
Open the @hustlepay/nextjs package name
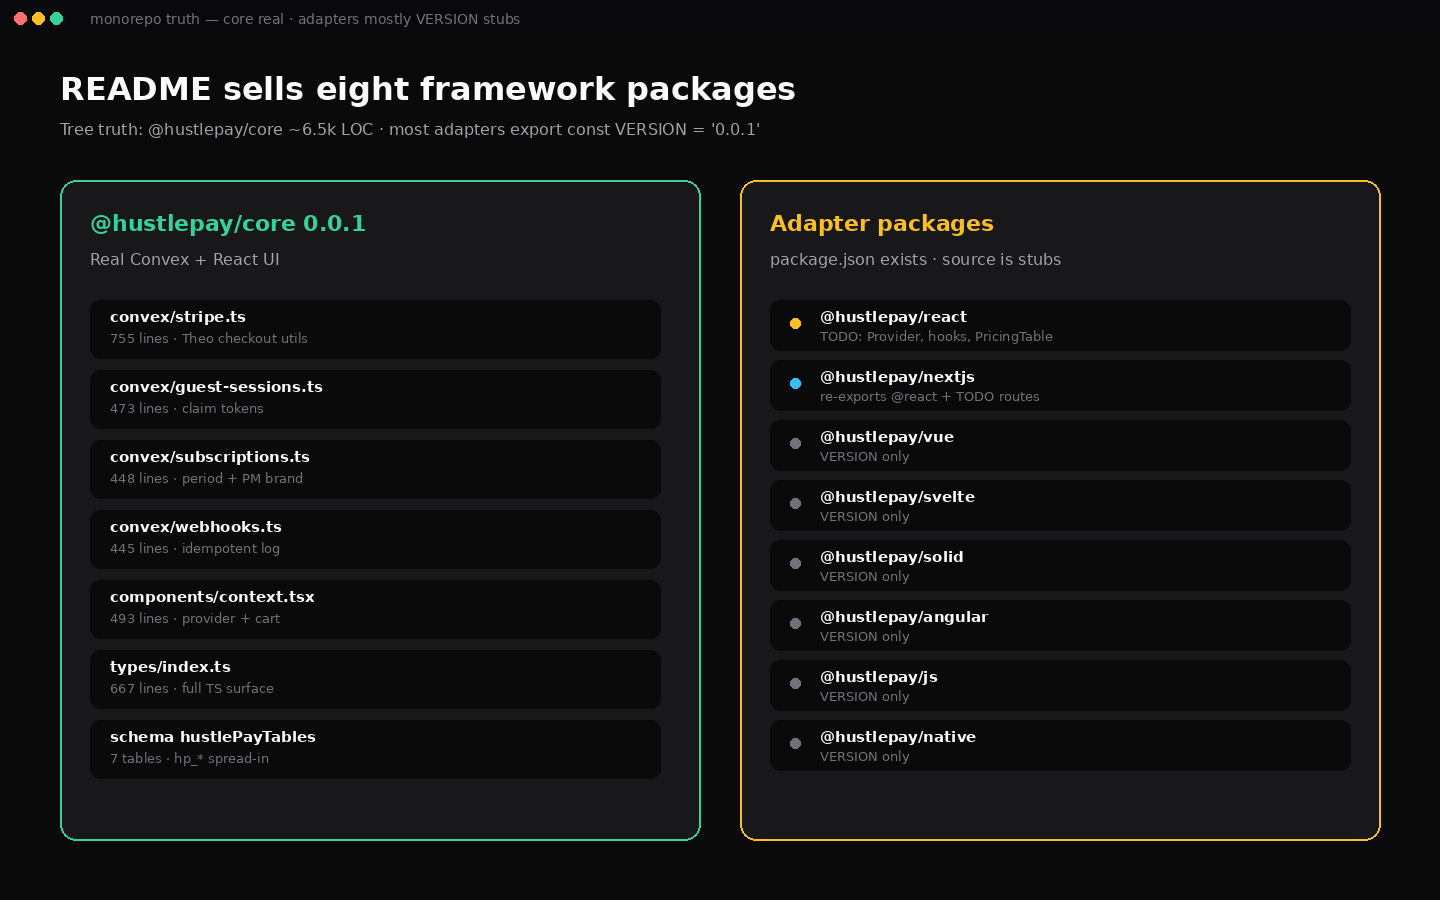[897, 377]
